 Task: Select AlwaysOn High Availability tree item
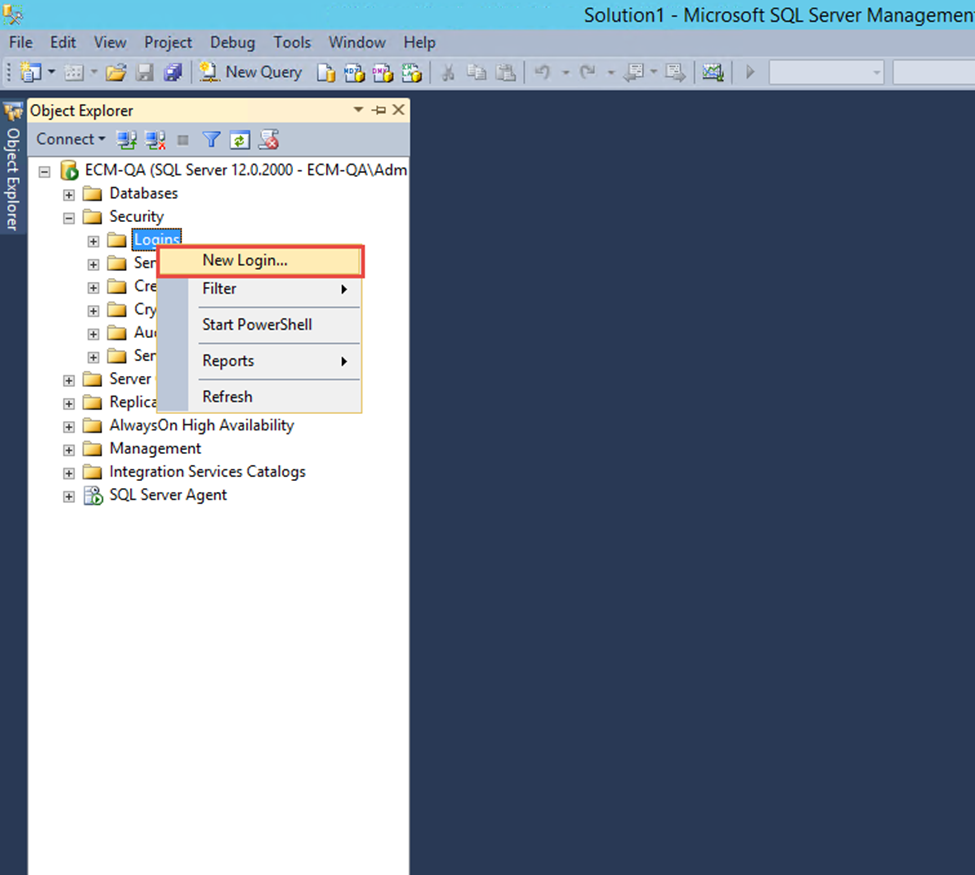point(201,425)
